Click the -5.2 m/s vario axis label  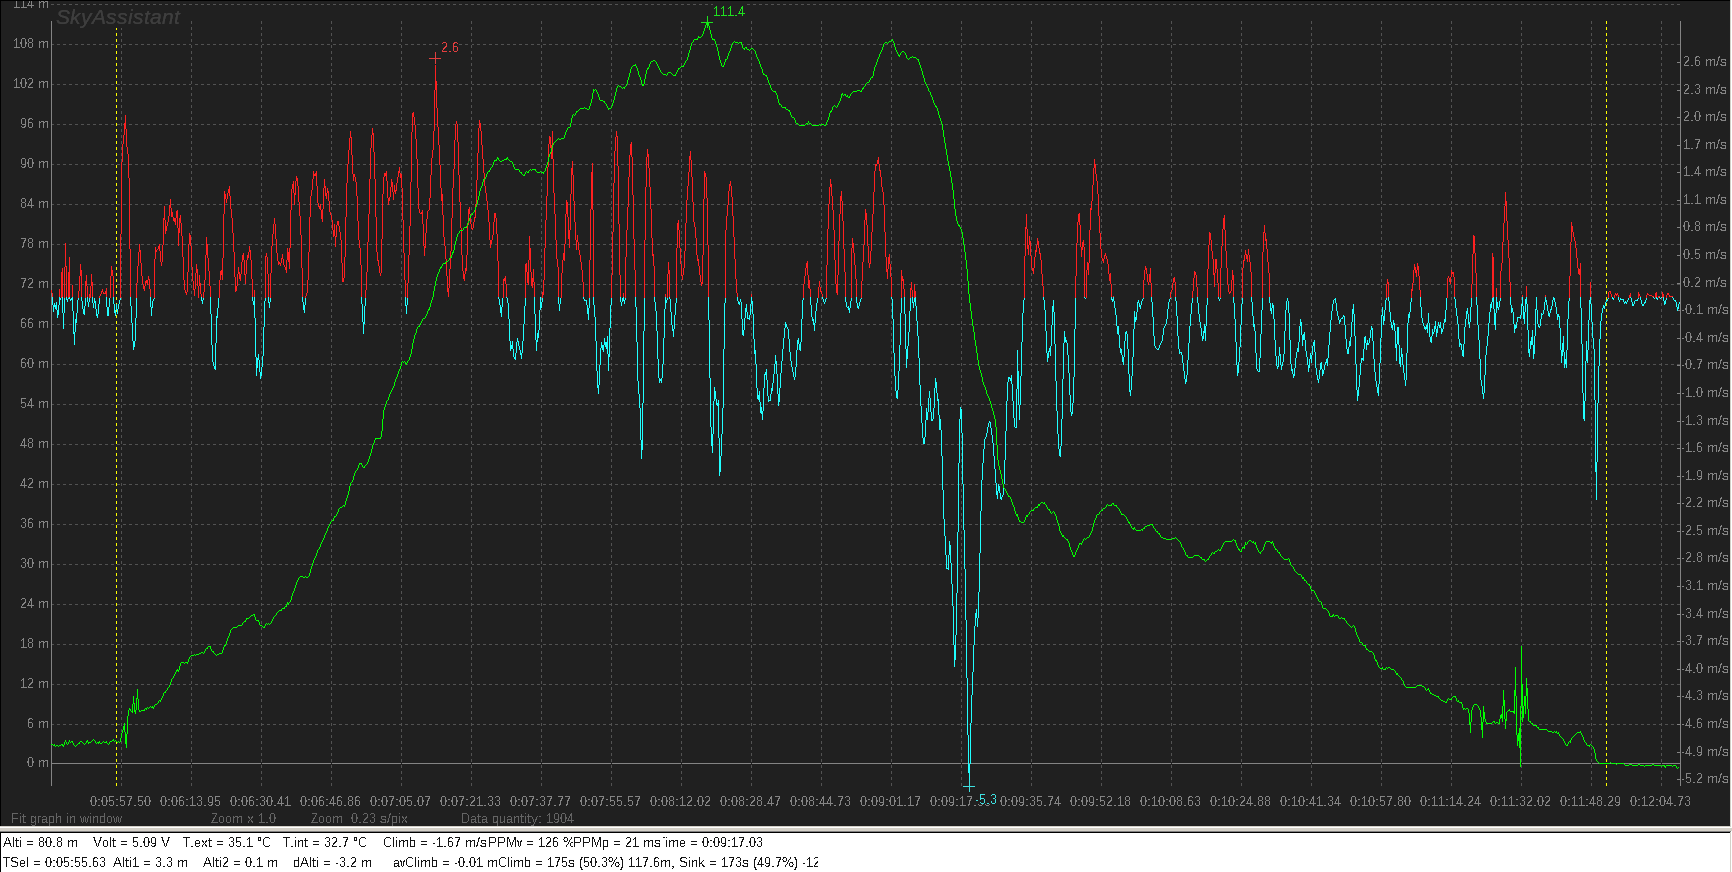1705,777
